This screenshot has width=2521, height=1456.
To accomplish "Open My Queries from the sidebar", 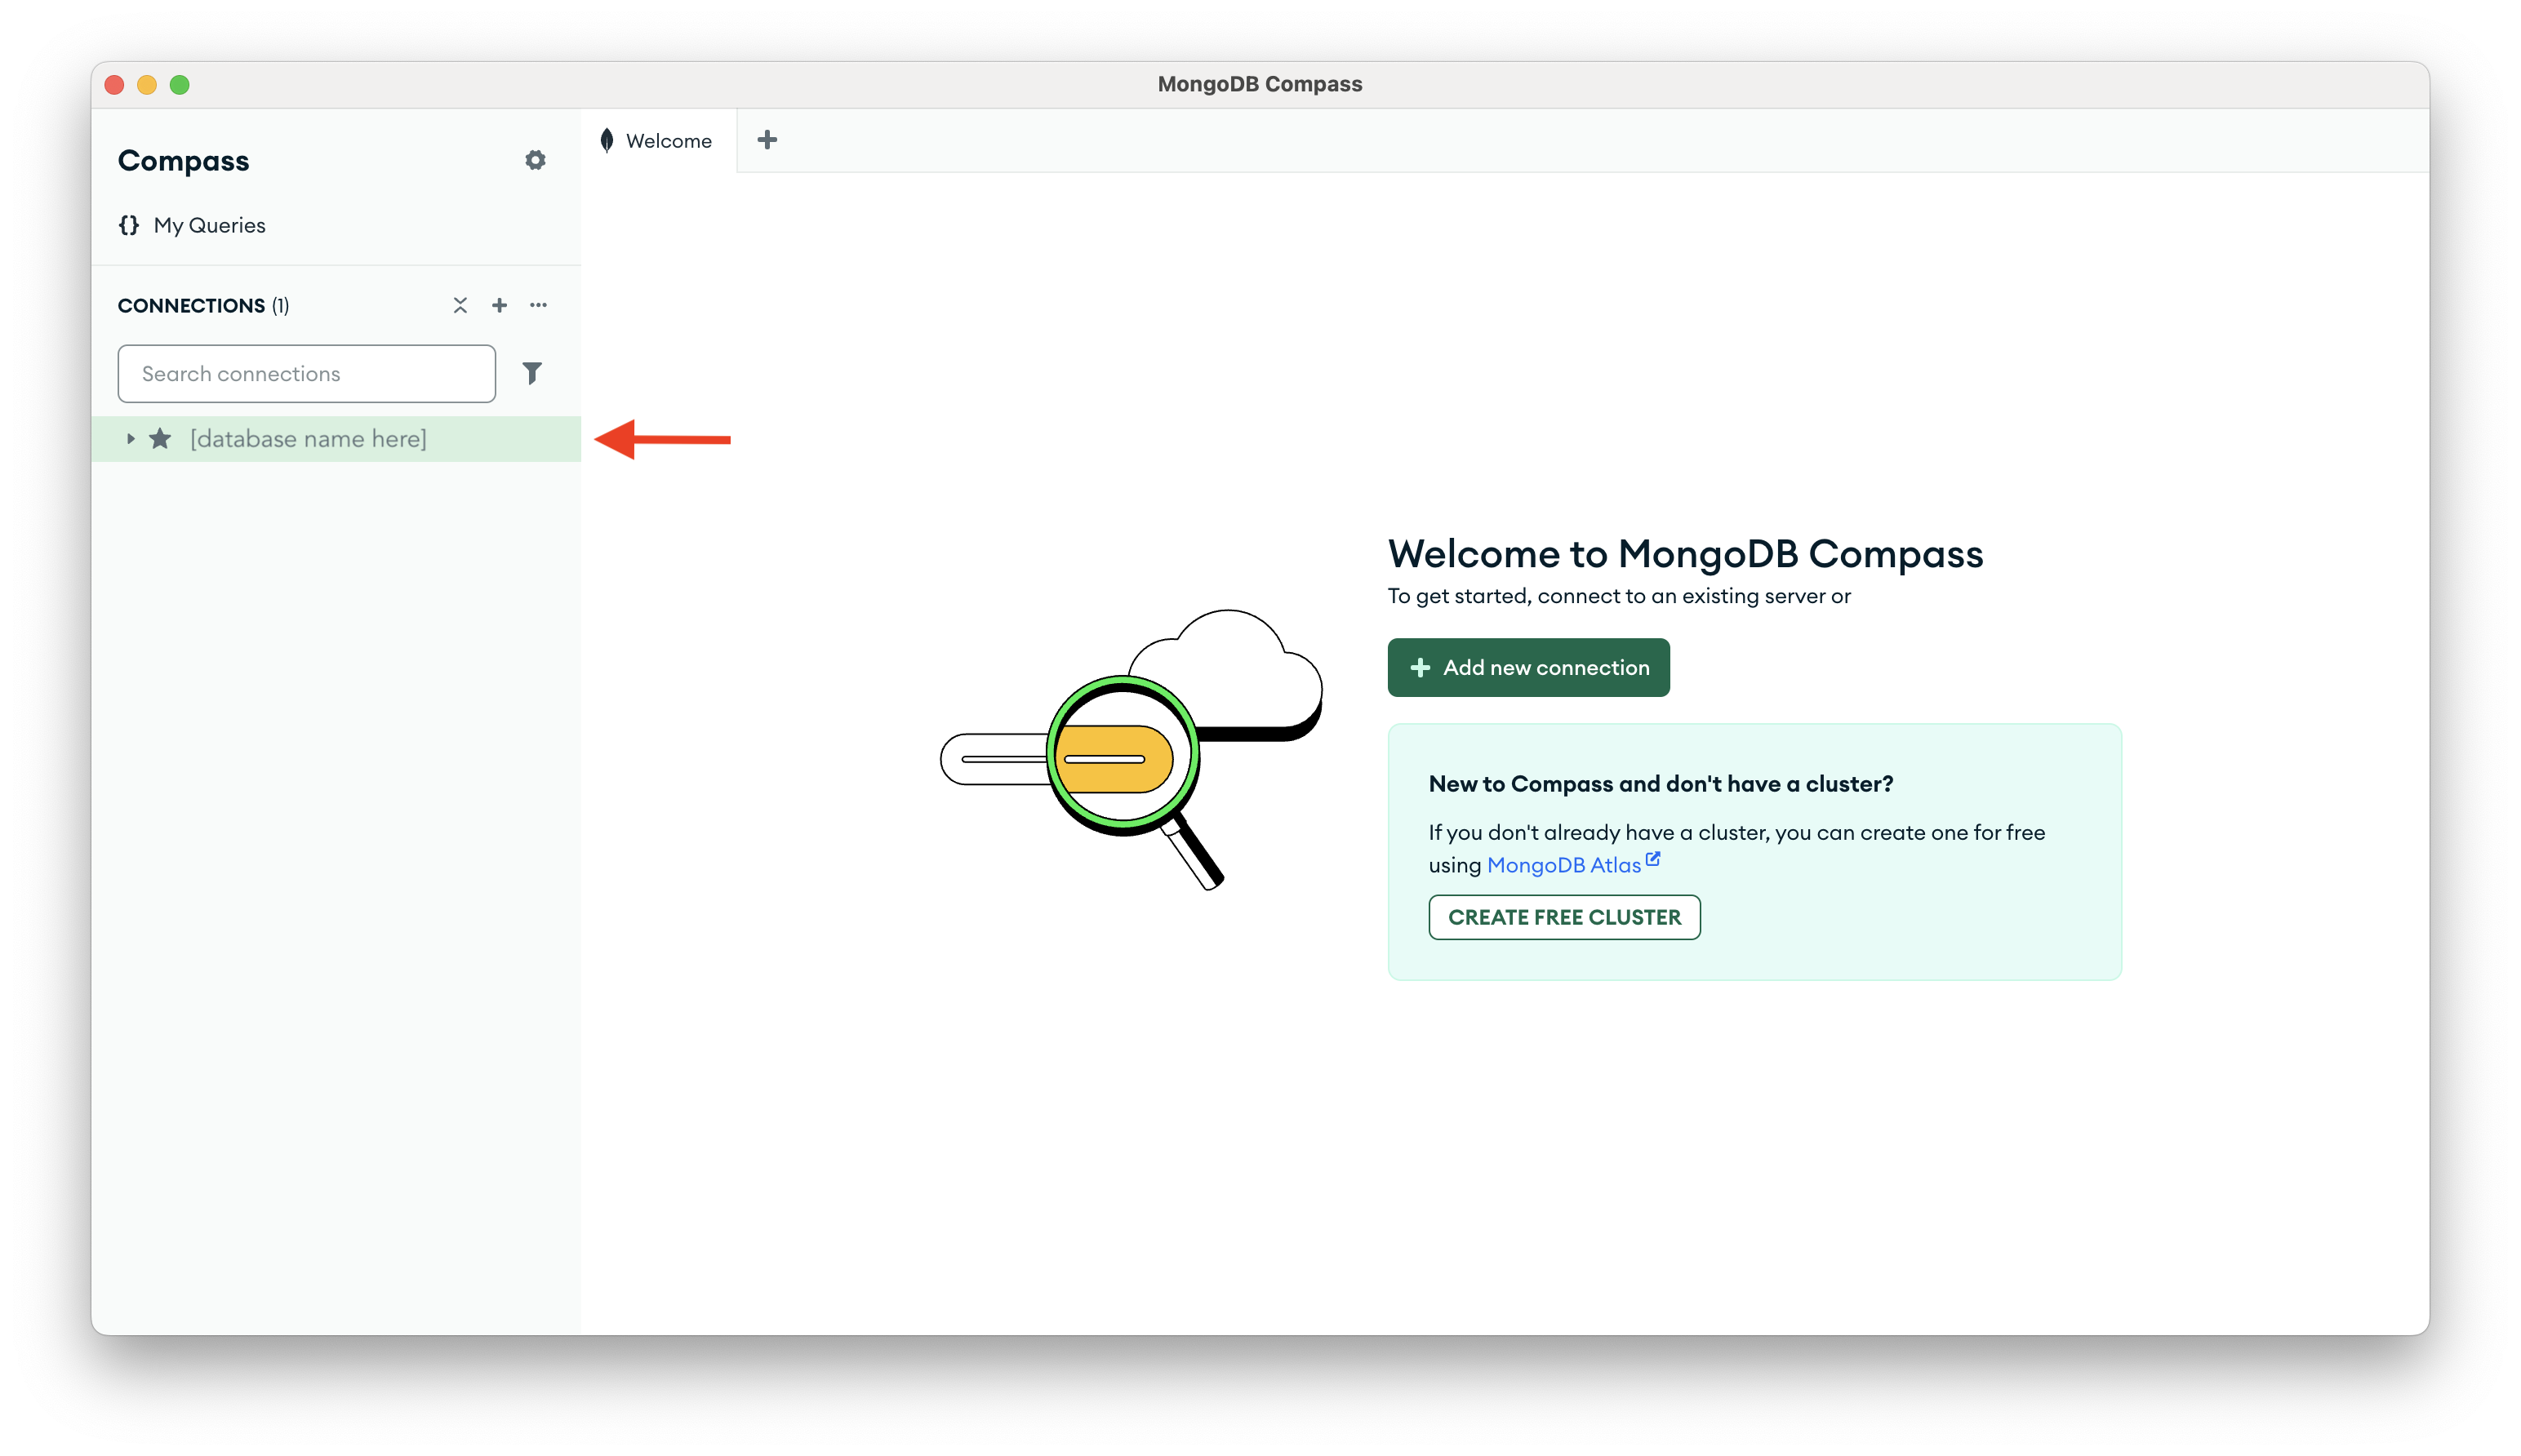I will tap(208, 225).
